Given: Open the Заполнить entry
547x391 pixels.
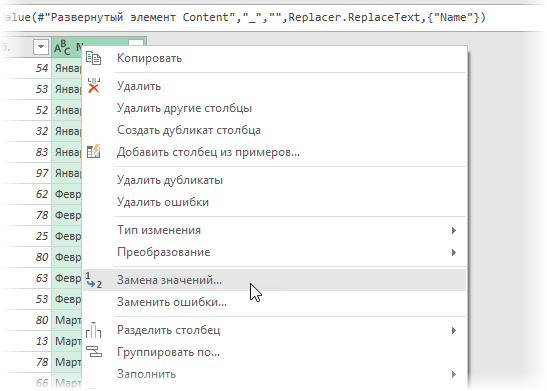Looking at the screenshot, I should 275,374.
